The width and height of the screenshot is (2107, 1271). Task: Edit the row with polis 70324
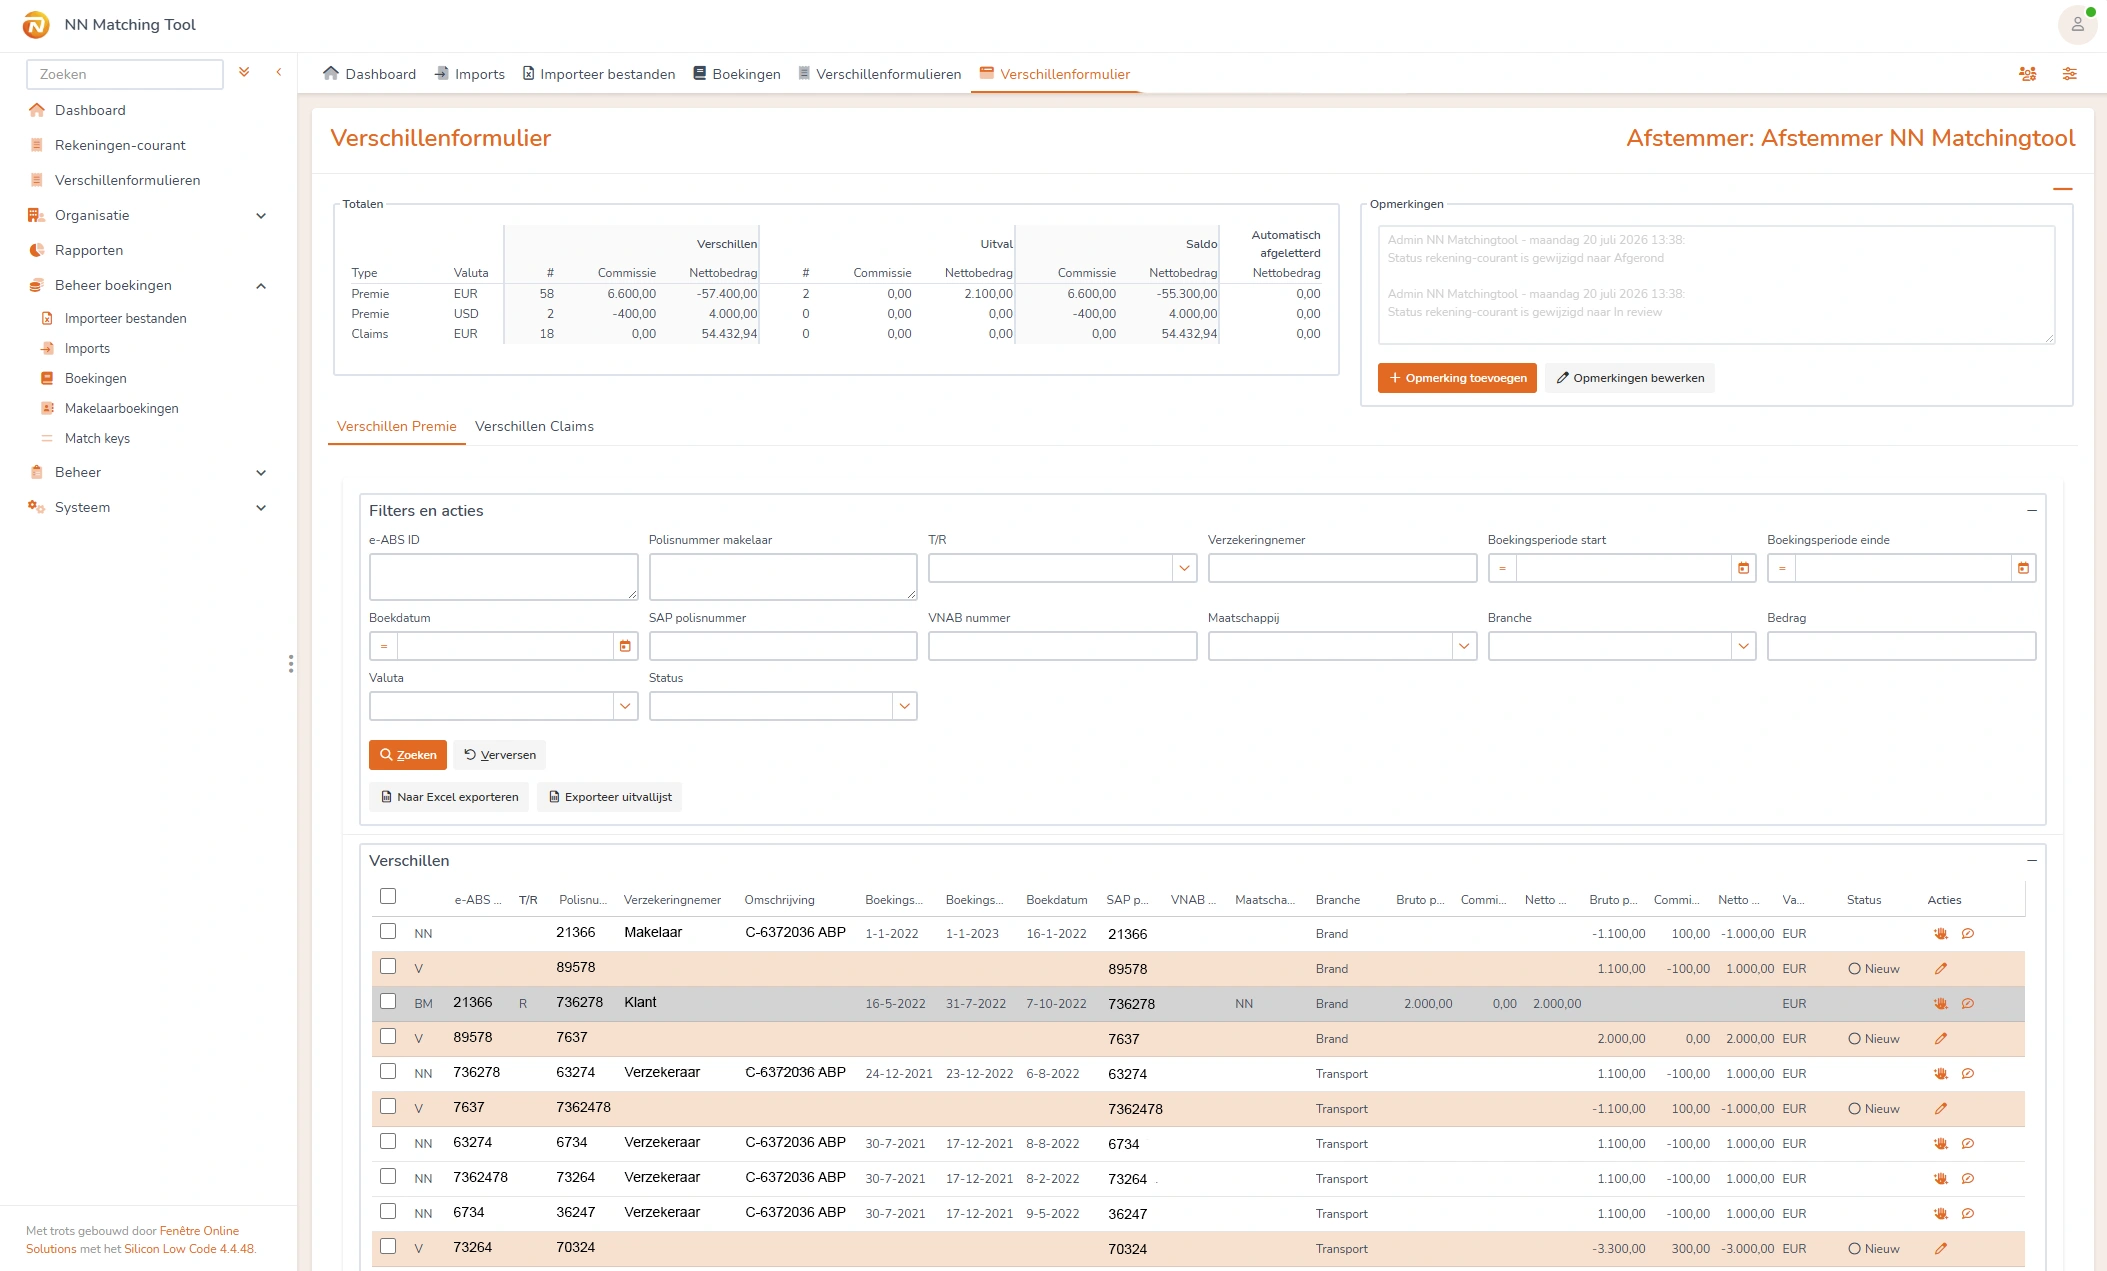pyautogui.click(x=1940, y=1248)
